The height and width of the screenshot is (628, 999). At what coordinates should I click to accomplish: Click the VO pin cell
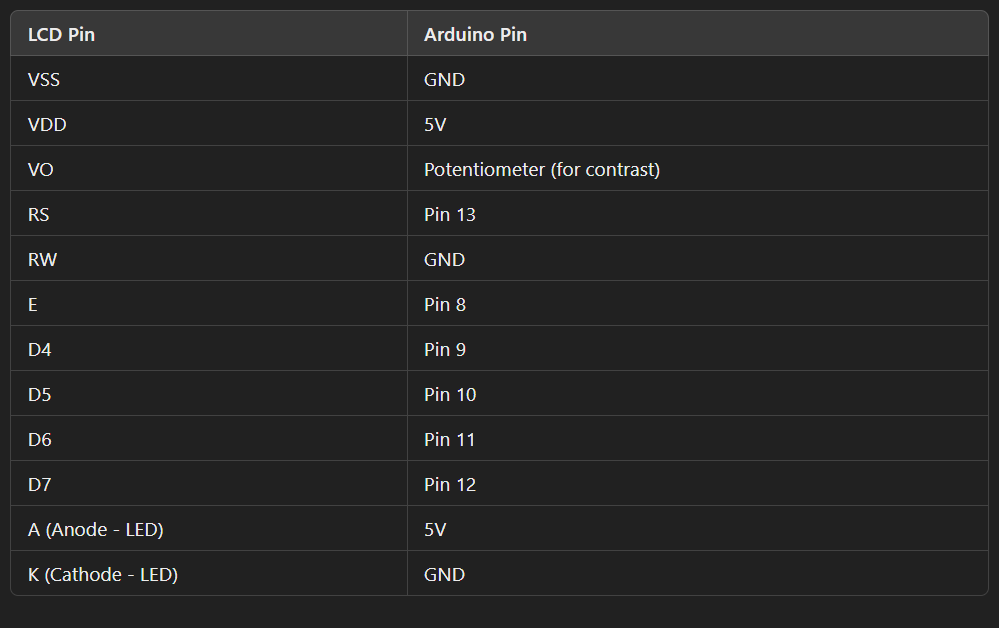pos(209,169)
